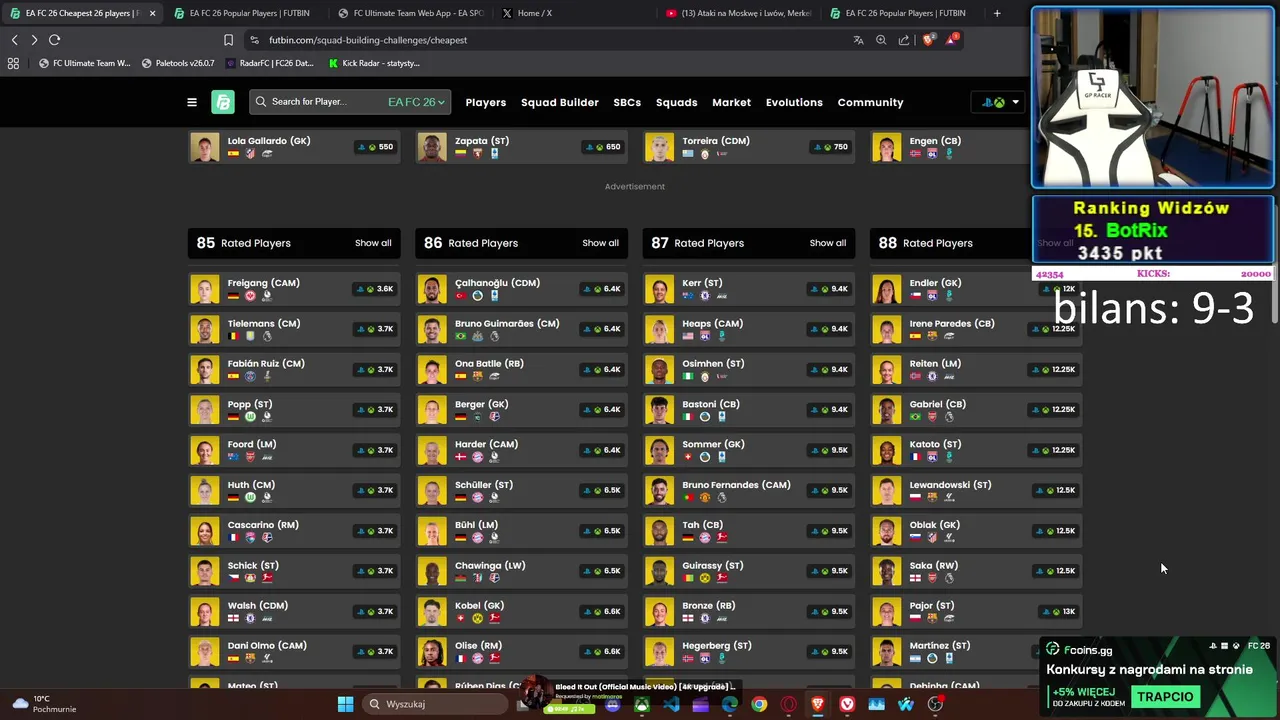
Task: Show all 87 Rated Players
Action: (x=827, y=243)
